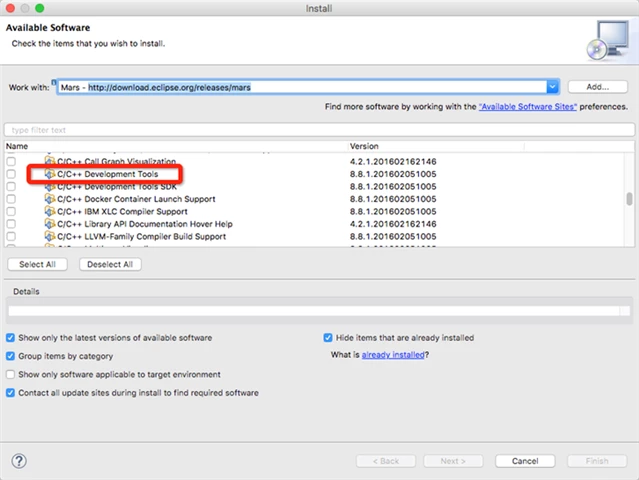This screenshot has width=639, height=480.
Task: Select the C/C++ LLVM-Family Compiler Build Support text
Action: [141, 236]
